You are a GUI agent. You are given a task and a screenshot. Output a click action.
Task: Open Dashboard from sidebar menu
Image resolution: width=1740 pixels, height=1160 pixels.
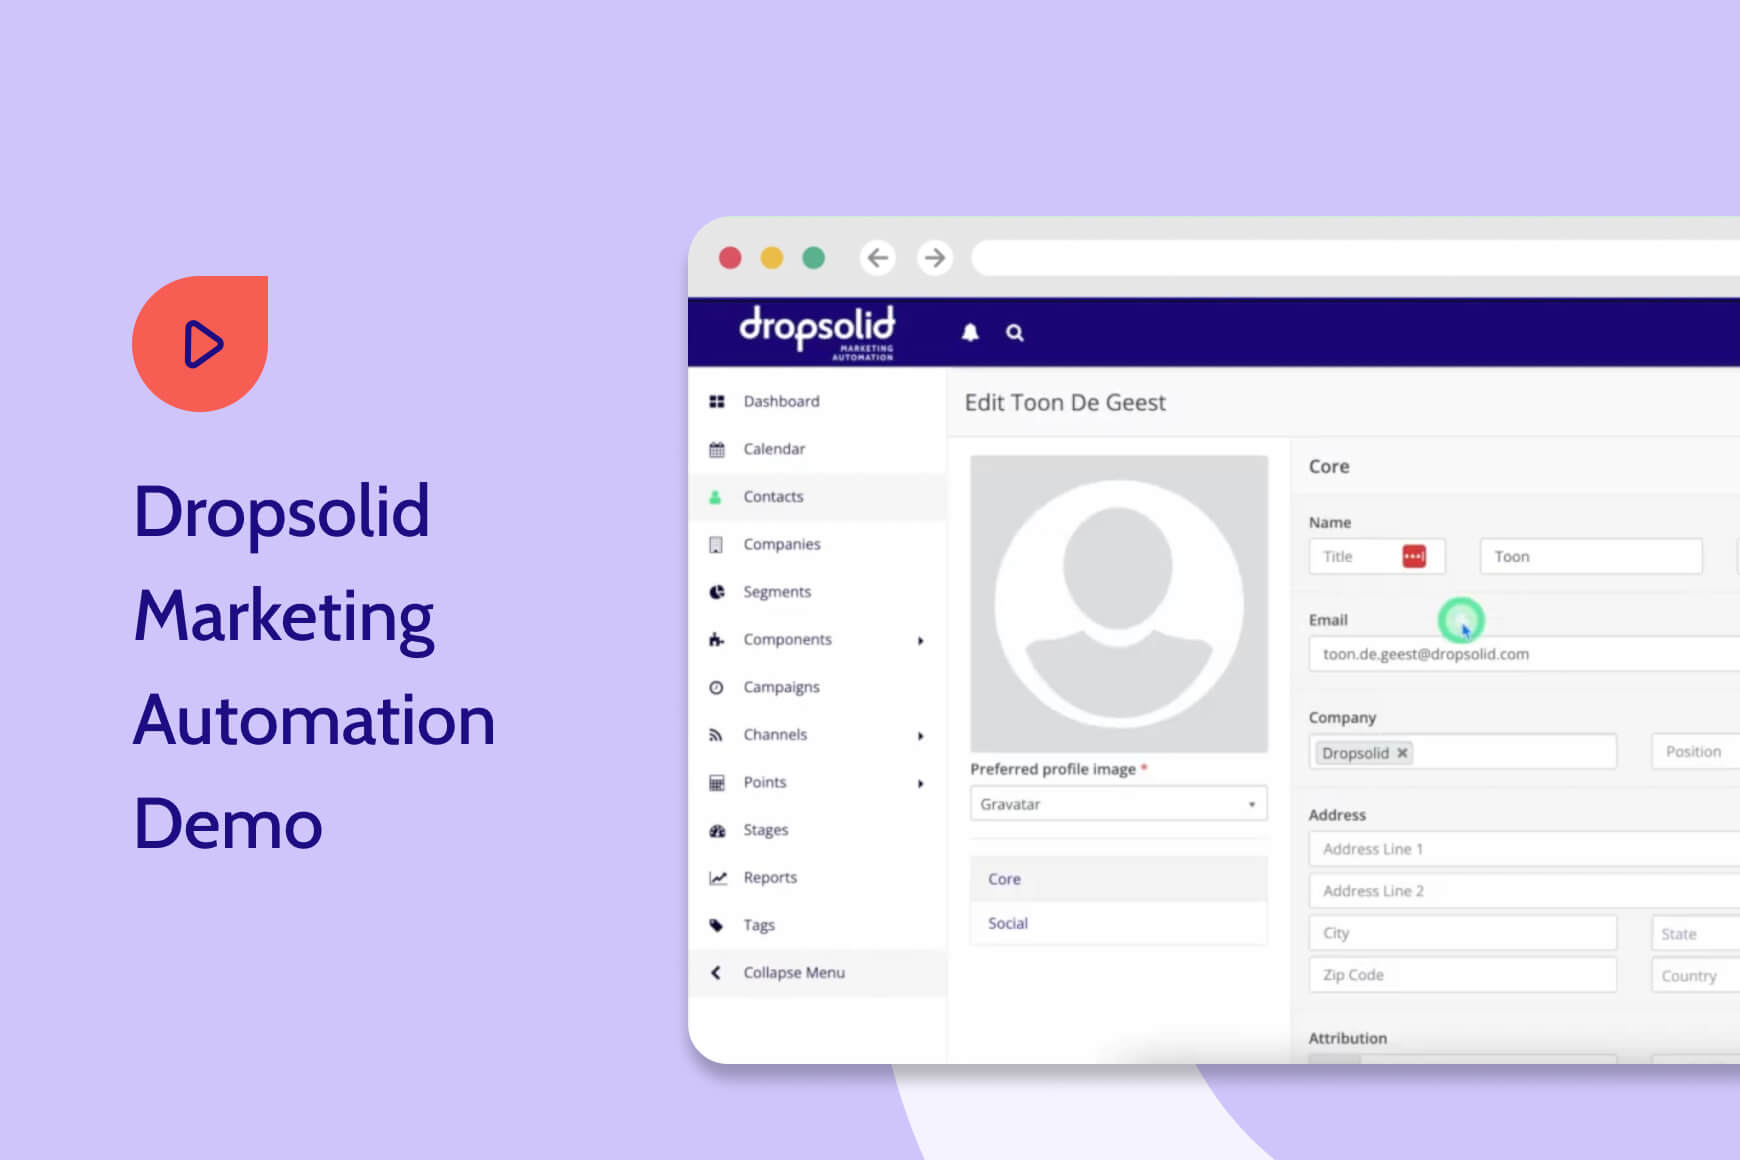coord(781,401)
